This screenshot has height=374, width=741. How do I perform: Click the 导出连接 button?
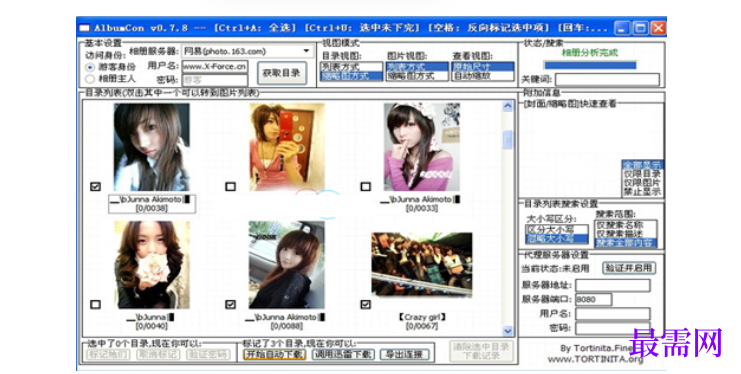click(405, 354)
